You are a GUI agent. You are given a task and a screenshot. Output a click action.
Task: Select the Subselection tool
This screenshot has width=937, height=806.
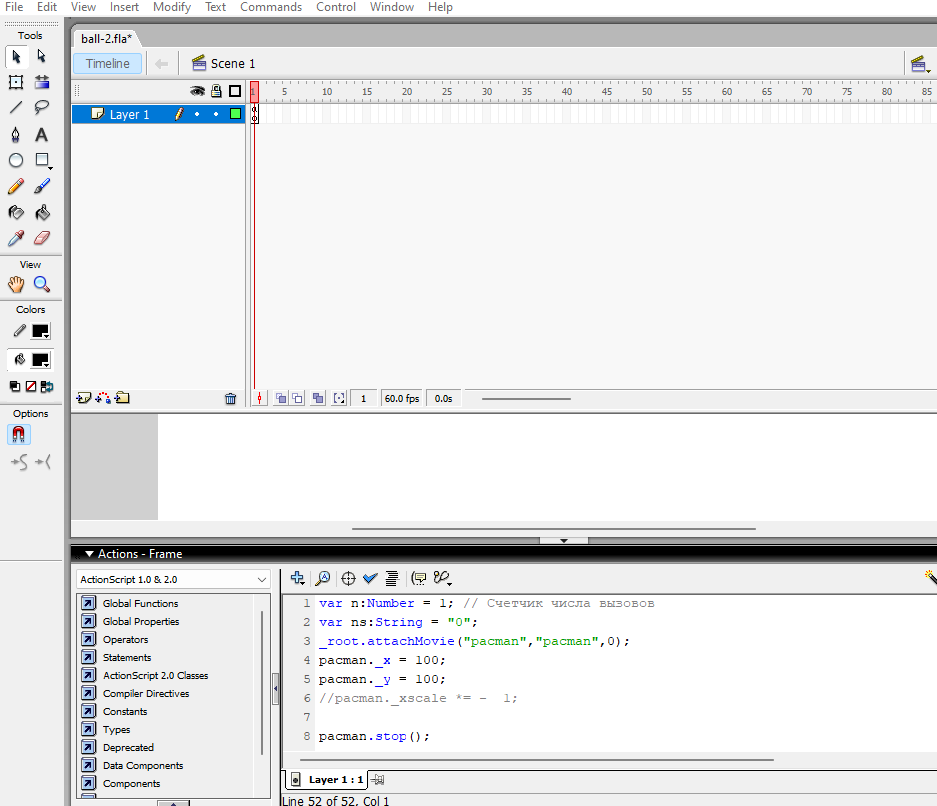(41, 56)
